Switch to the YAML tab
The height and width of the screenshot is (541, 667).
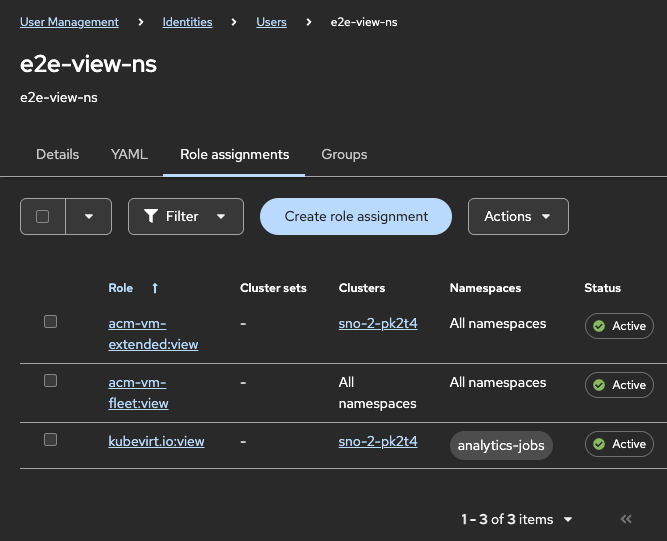point(129,155)
